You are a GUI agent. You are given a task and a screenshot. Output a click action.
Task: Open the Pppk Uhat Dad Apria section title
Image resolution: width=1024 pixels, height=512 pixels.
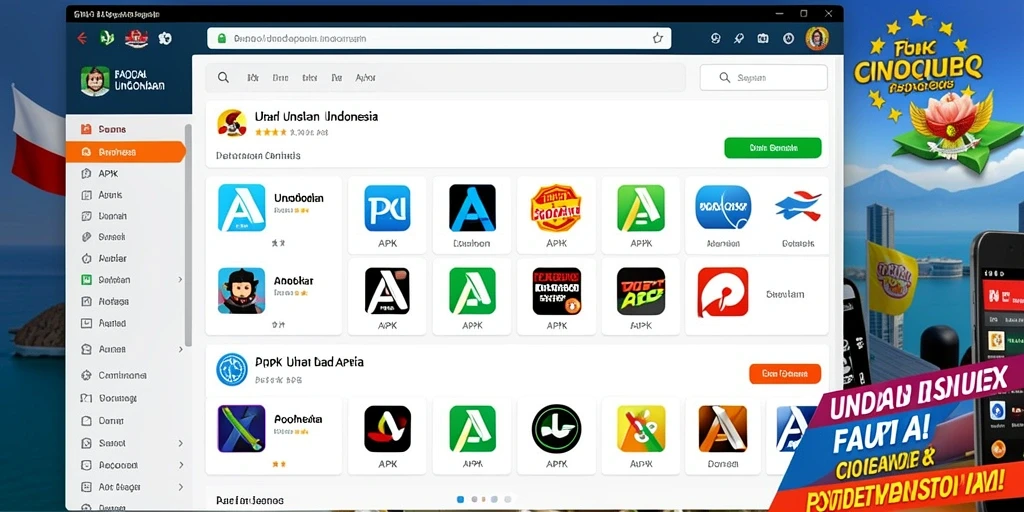coord(310,361)
